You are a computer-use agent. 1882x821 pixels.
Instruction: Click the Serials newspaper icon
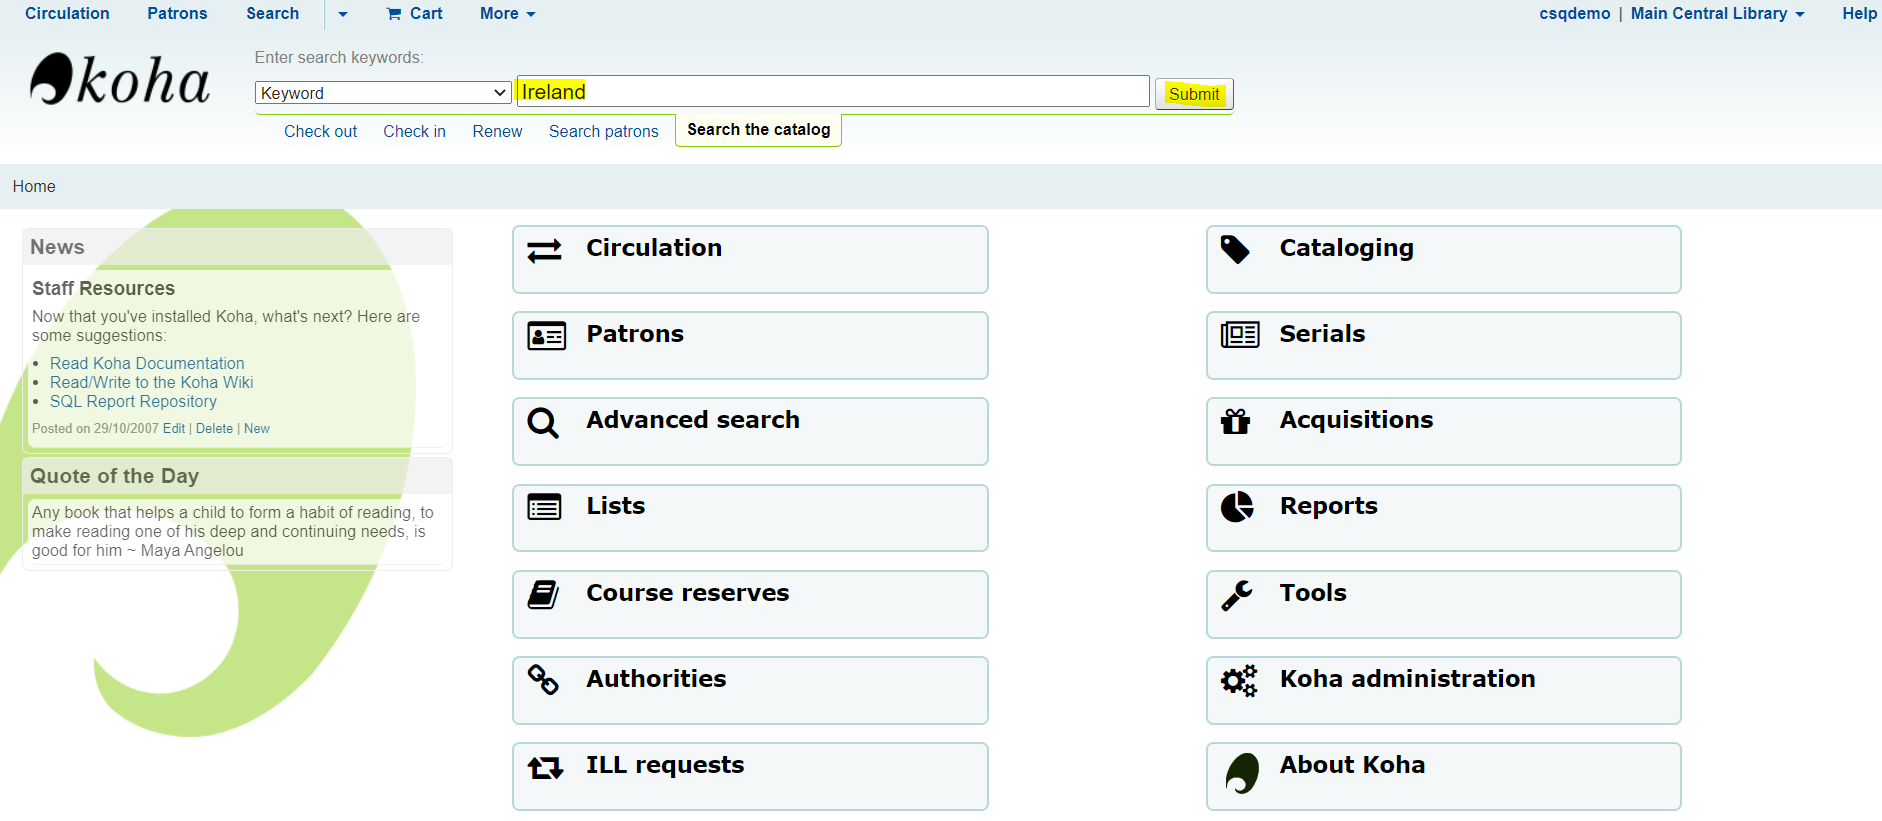[x=1240, y=335]
